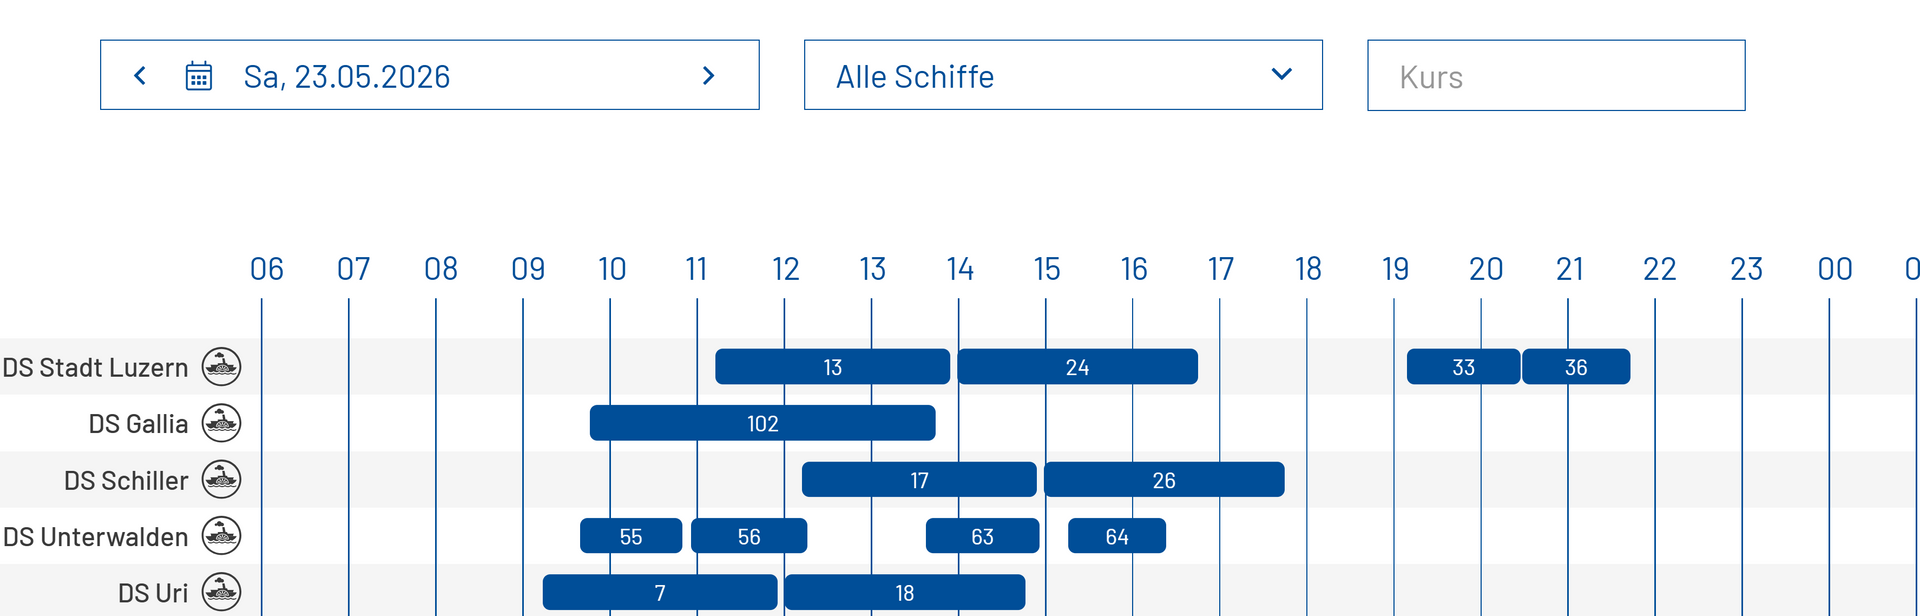Click the ship icon next to DS Schiller

coord(222,480)
